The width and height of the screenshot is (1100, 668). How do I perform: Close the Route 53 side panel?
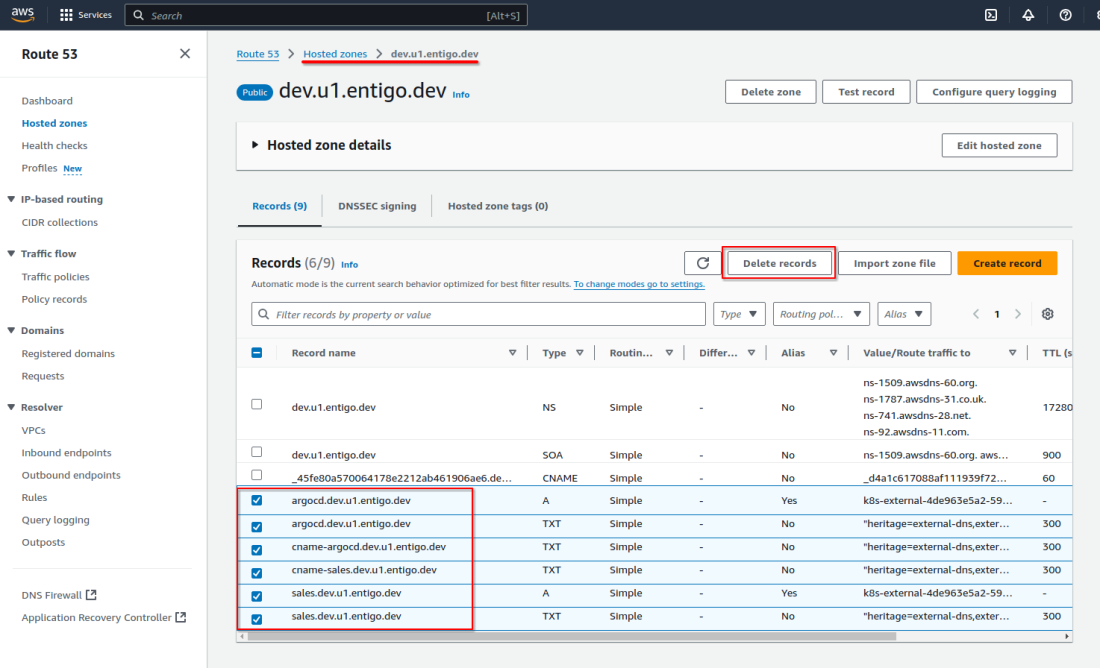(x=185, y=53)
